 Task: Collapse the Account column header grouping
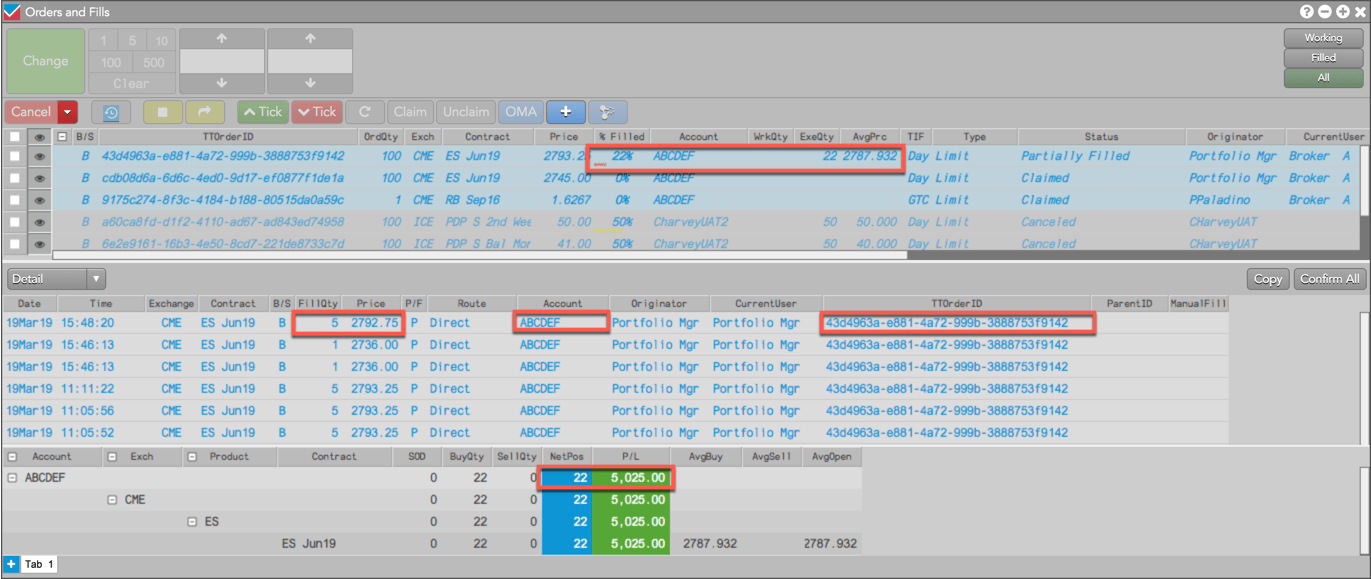point(12,456)
